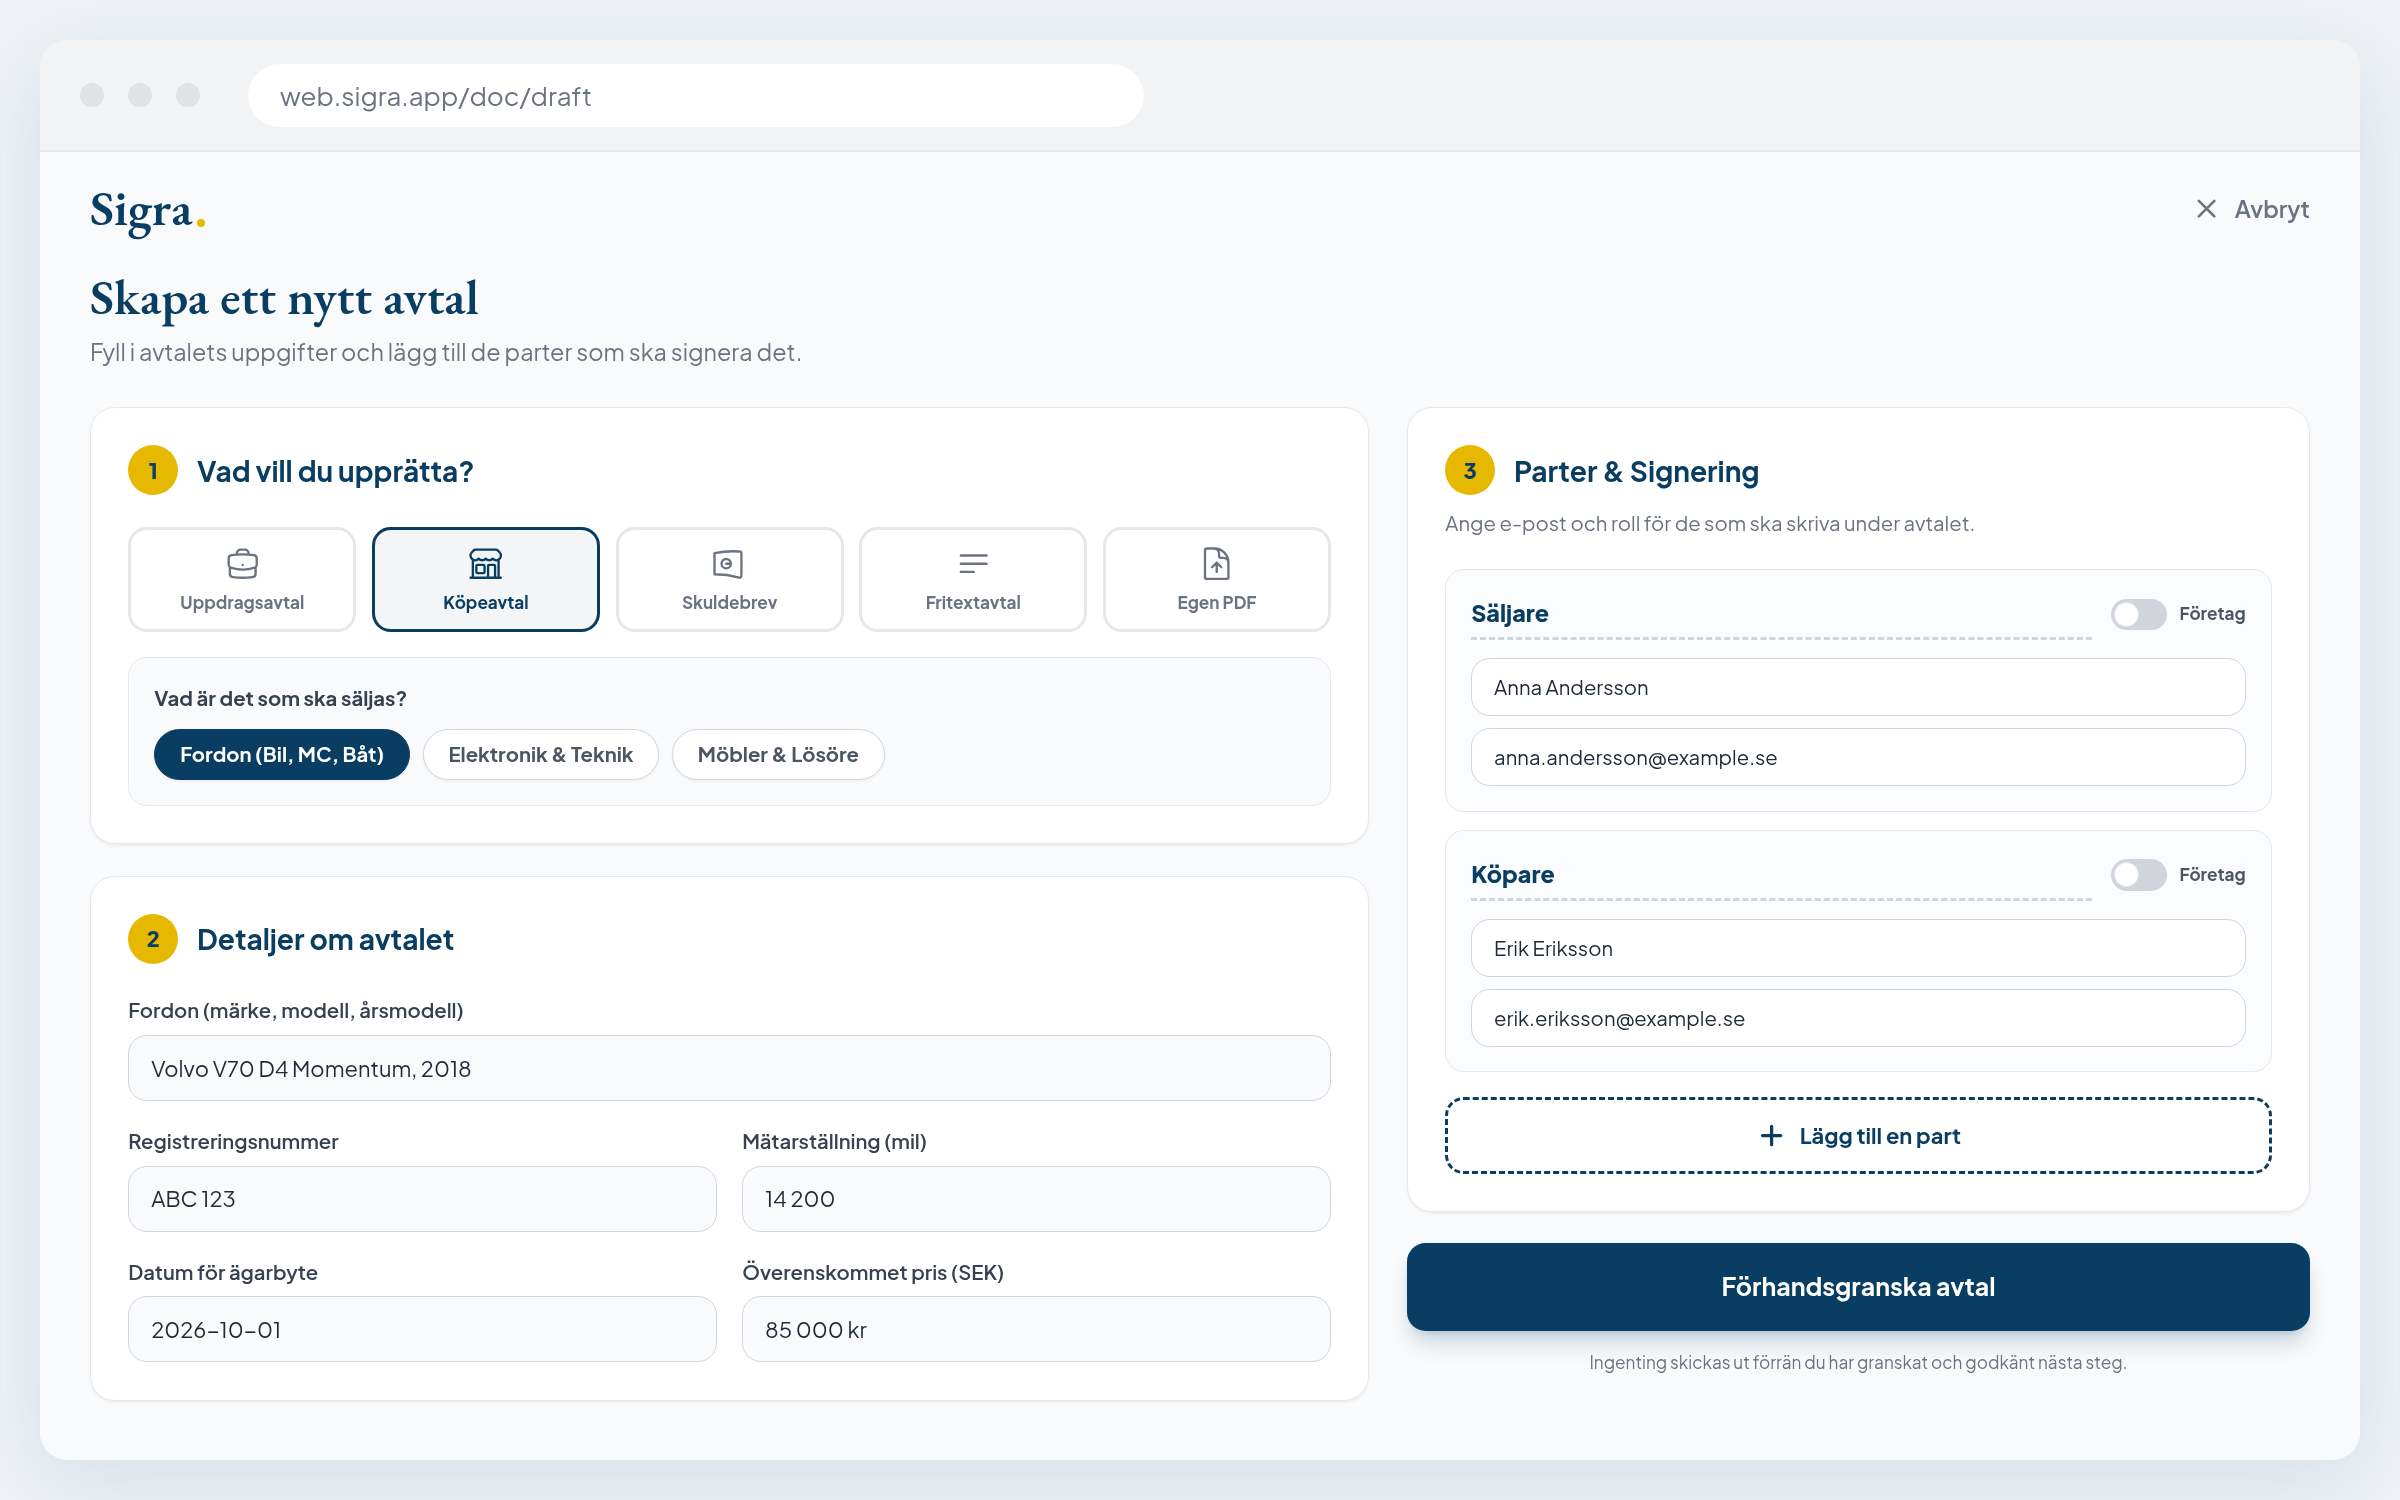The height and width of the screenshot is (1500, 2400).
Task: Edit seller email anna.andersson@example.se
Action: [1858, 757]
